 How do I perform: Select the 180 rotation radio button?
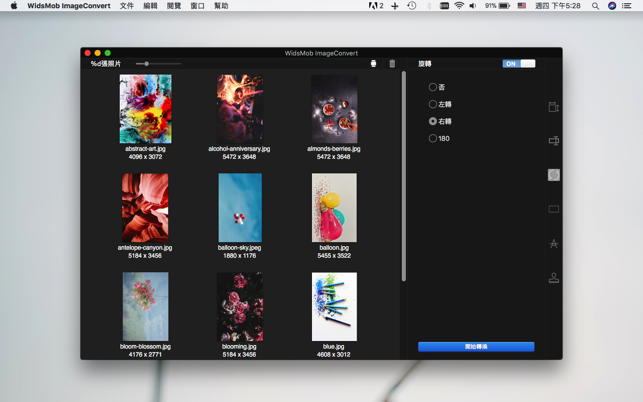click(x=432, y=139)
